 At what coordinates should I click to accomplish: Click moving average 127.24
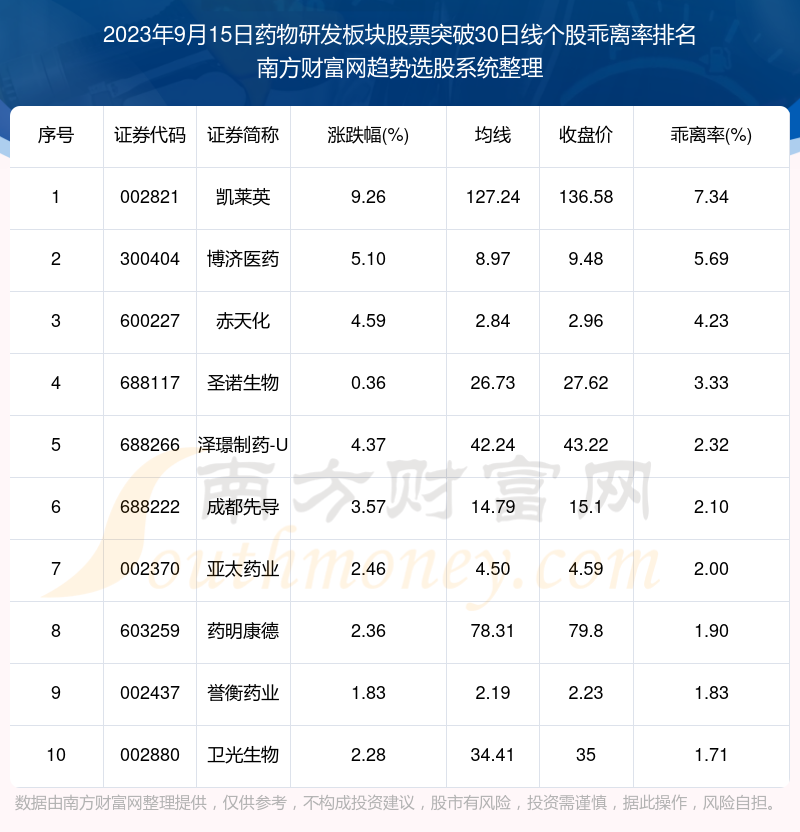tap(493, 197)
